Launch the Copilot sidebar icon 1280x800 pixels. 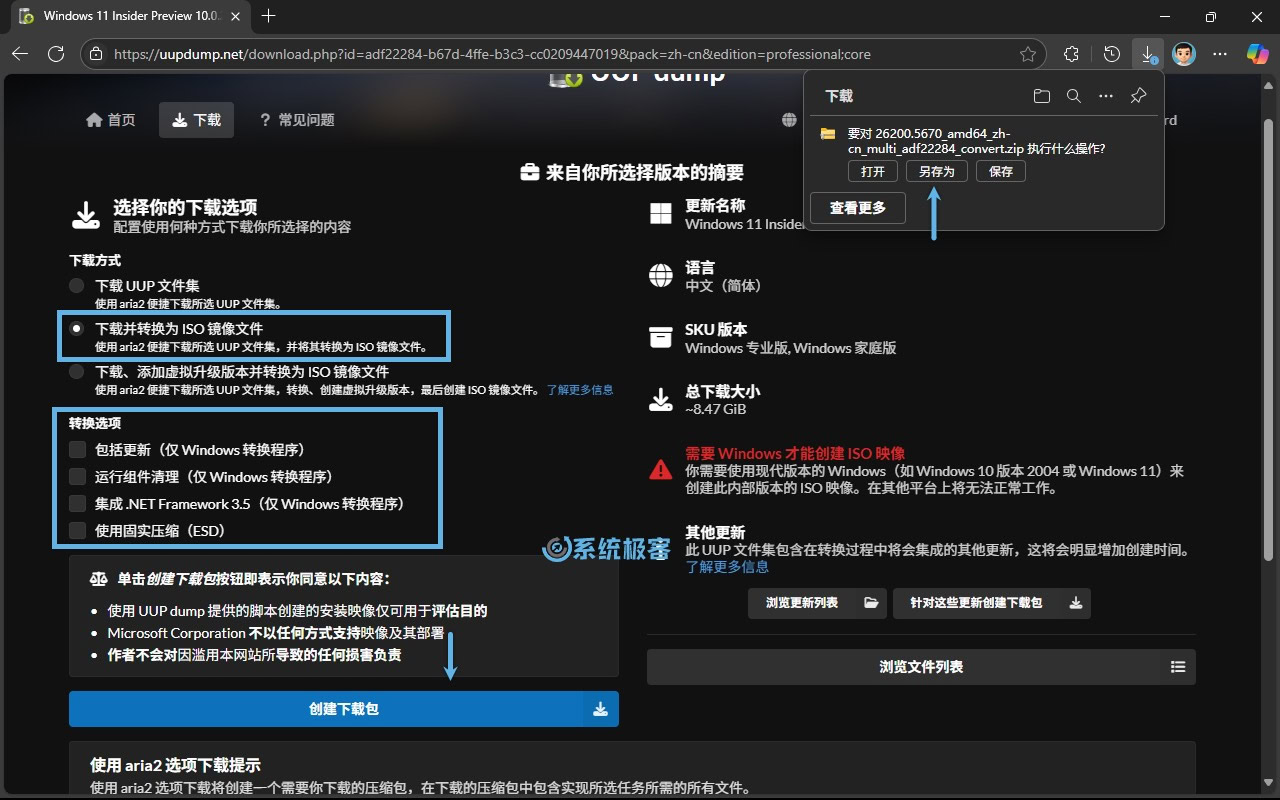(1257, 54)
